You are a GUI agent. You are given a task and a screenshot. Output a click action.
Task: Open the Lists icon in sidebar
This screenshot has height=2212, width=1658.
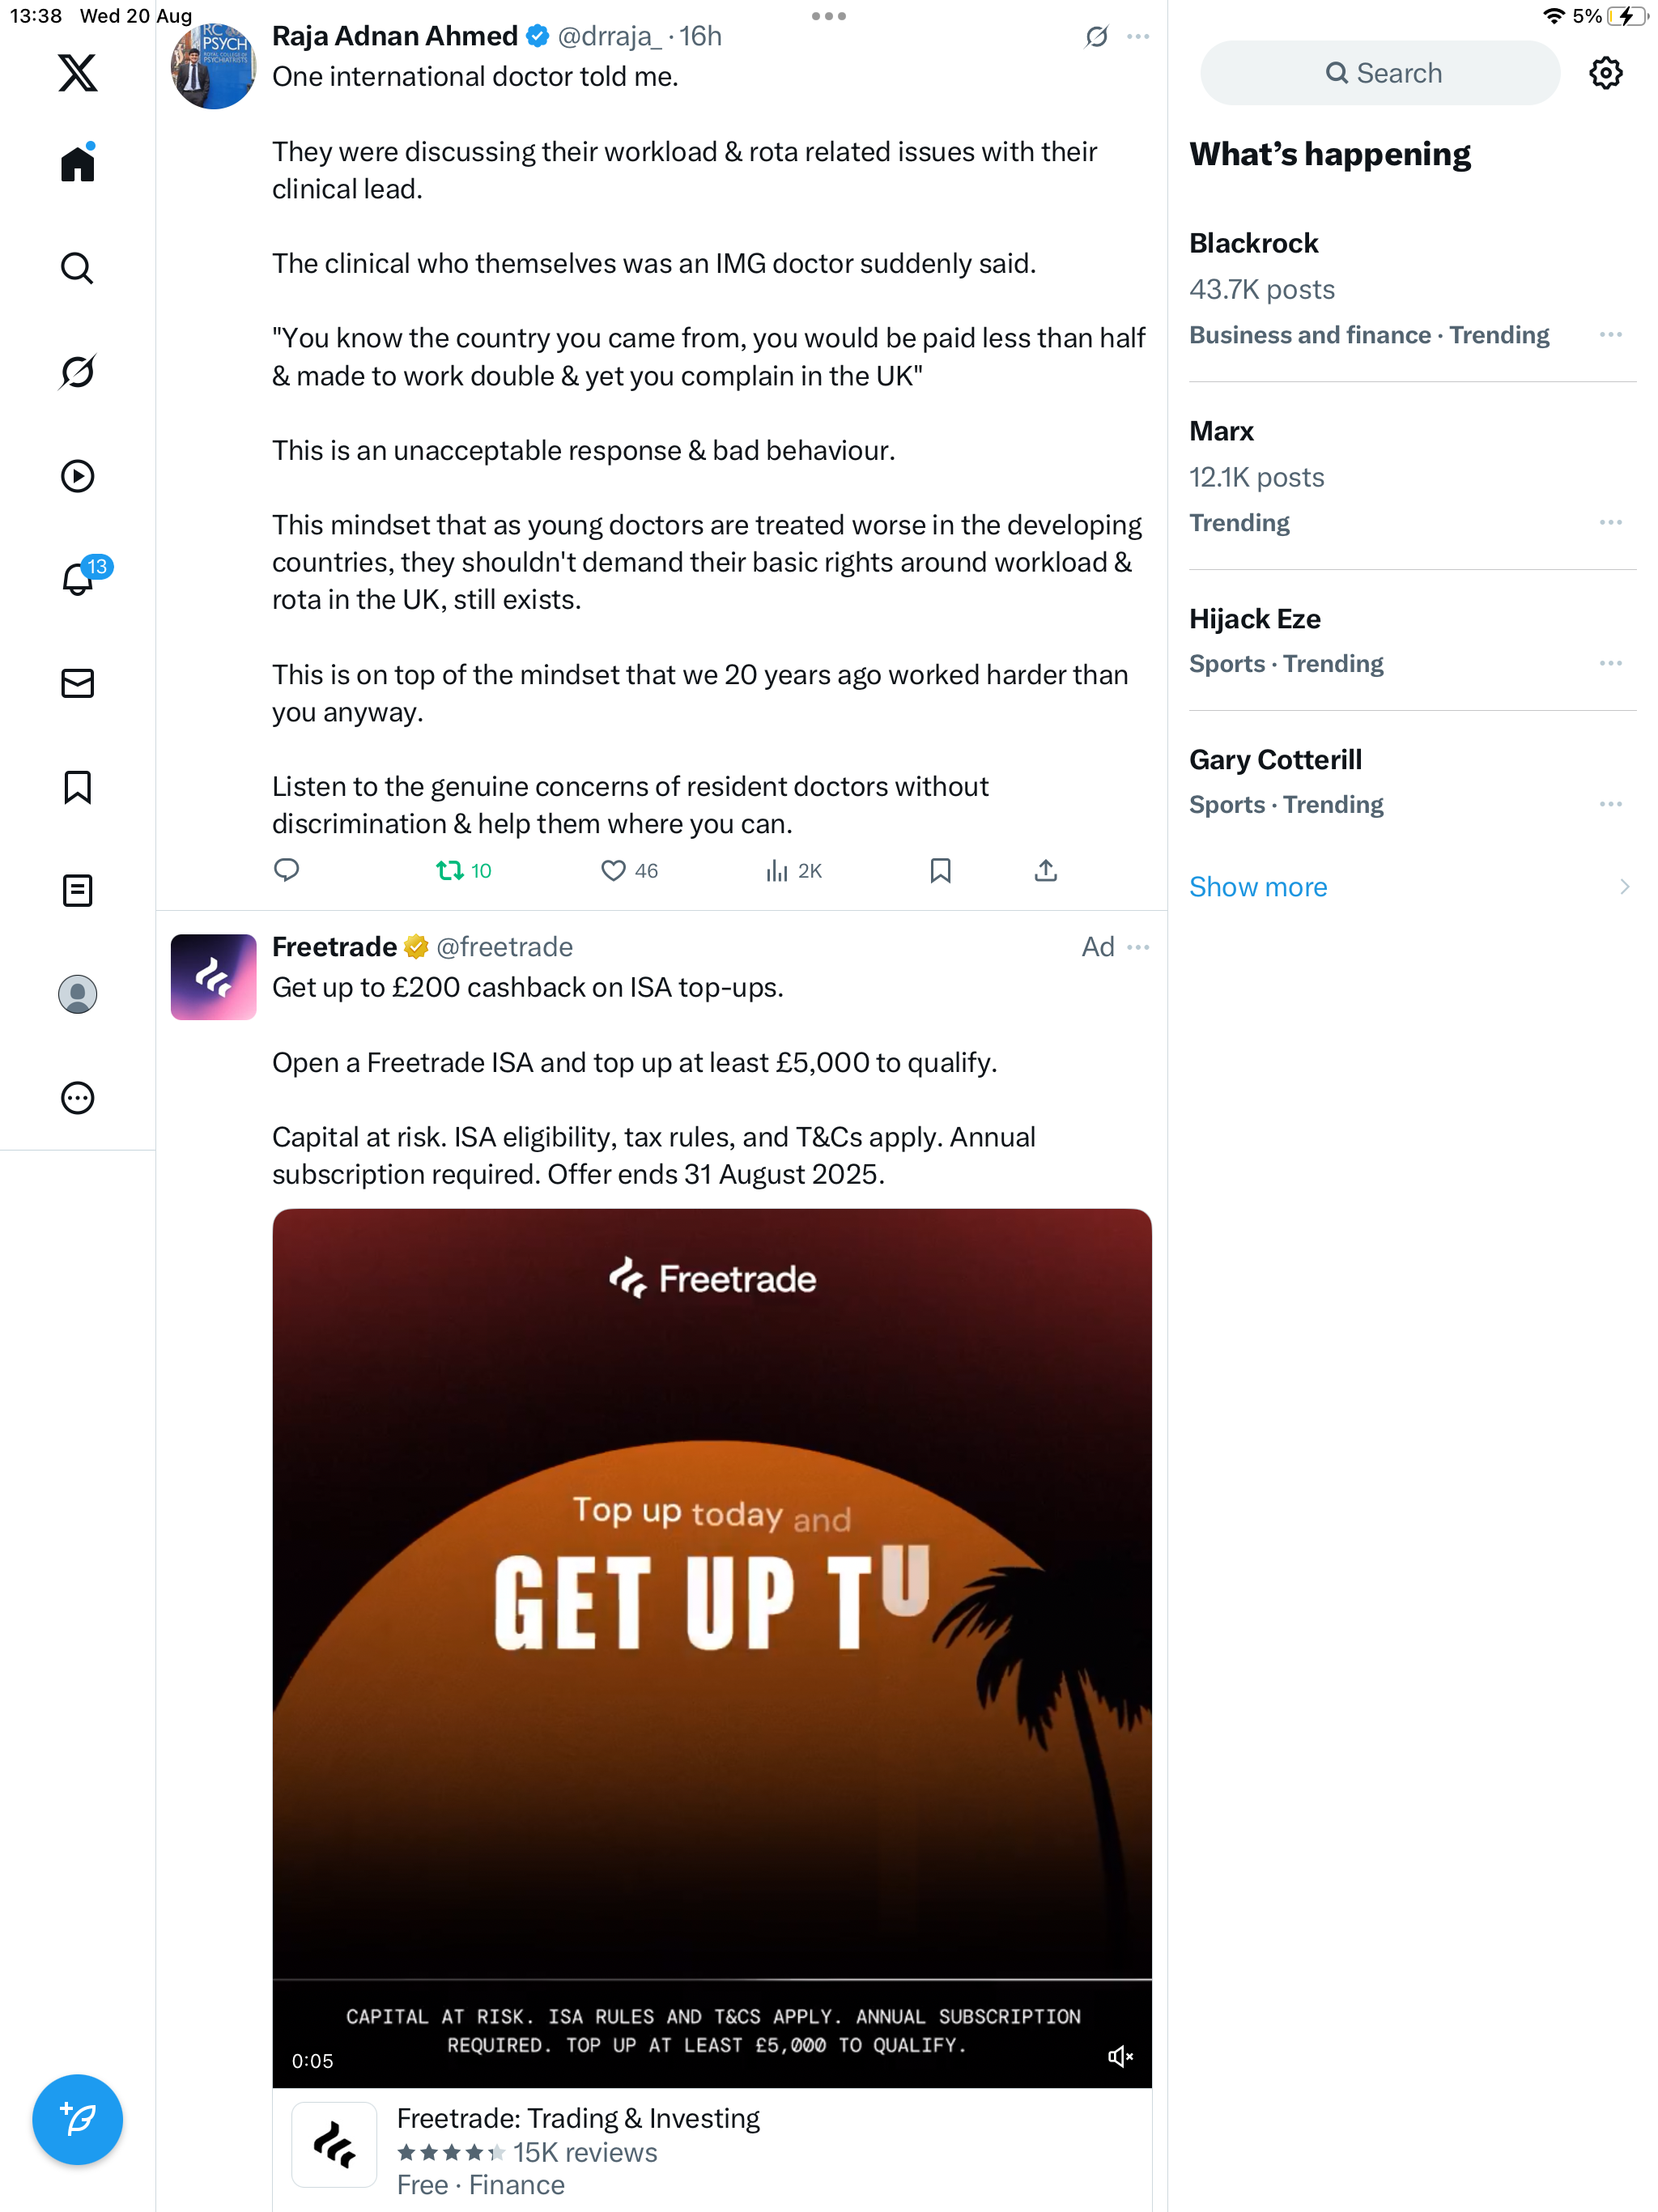pyautogui.click(x=77, y=890)
